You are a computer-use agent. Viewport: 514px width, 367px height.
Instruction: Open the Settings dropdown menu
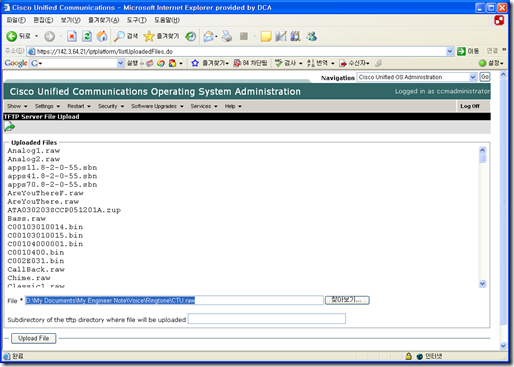pyautogui.click(x=47, y=106)
